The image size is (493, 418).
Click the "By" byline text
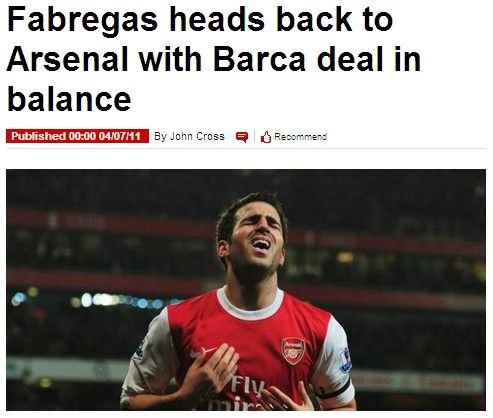pyautogui.click(x=160, y=137)
